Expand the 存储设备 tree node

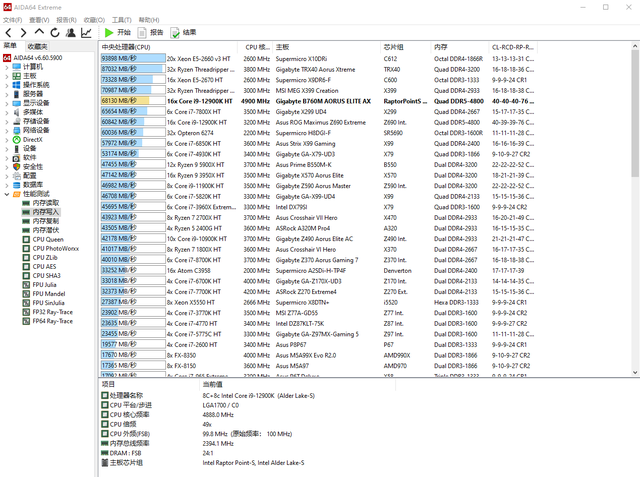[x=6, y=122]
